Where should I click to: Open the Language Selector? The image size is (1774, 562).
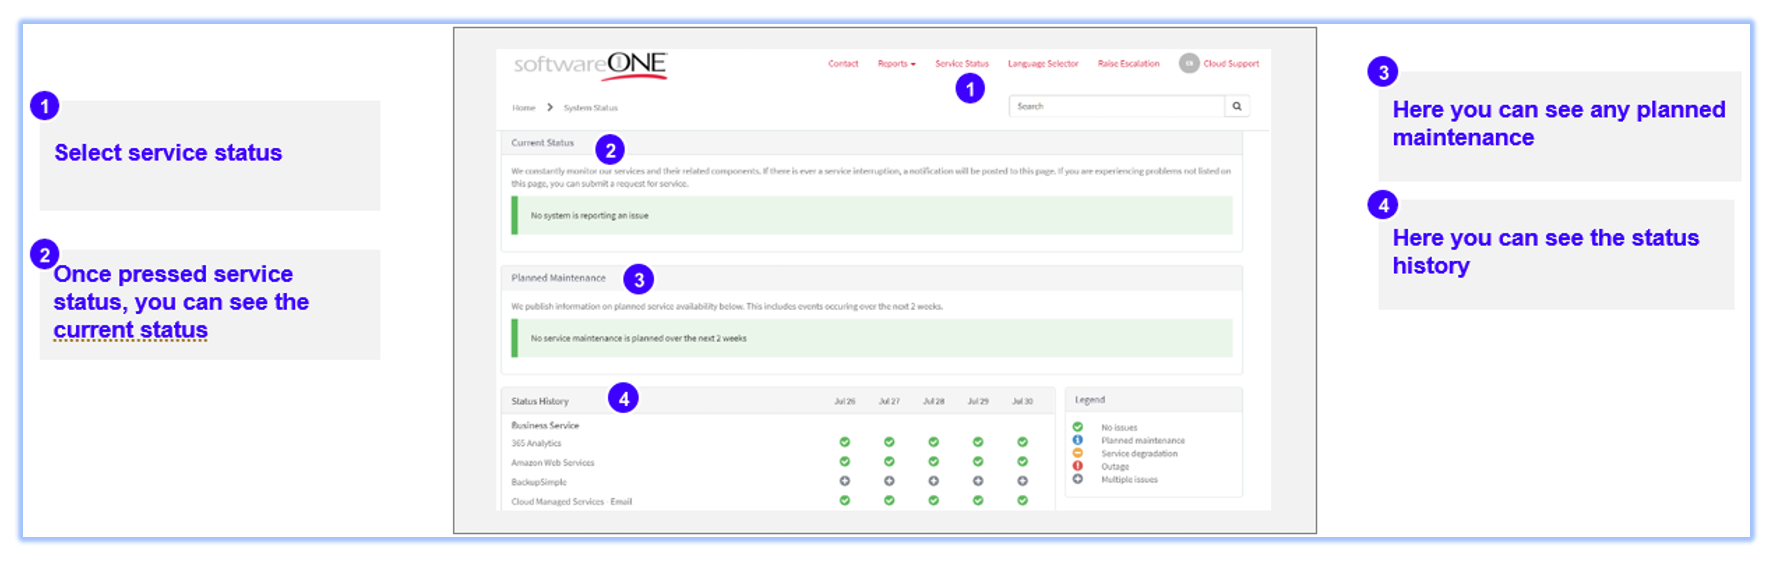click(1042, 64)
